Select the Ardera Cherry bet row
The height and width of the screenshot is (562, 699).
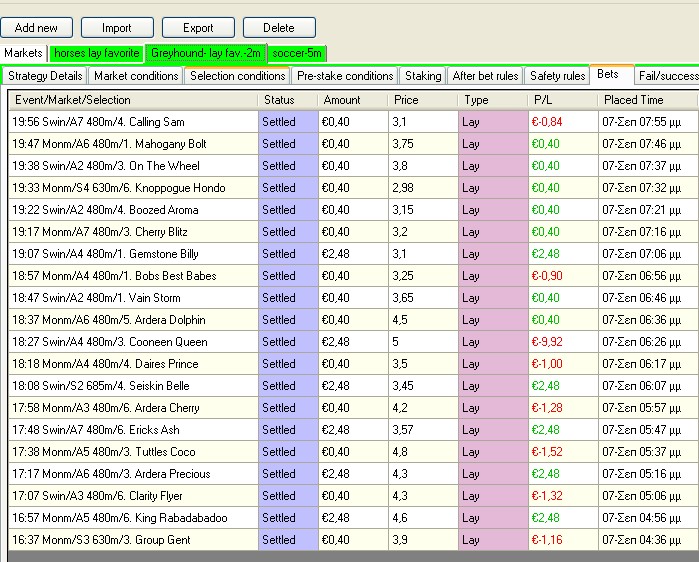(354, 408)
